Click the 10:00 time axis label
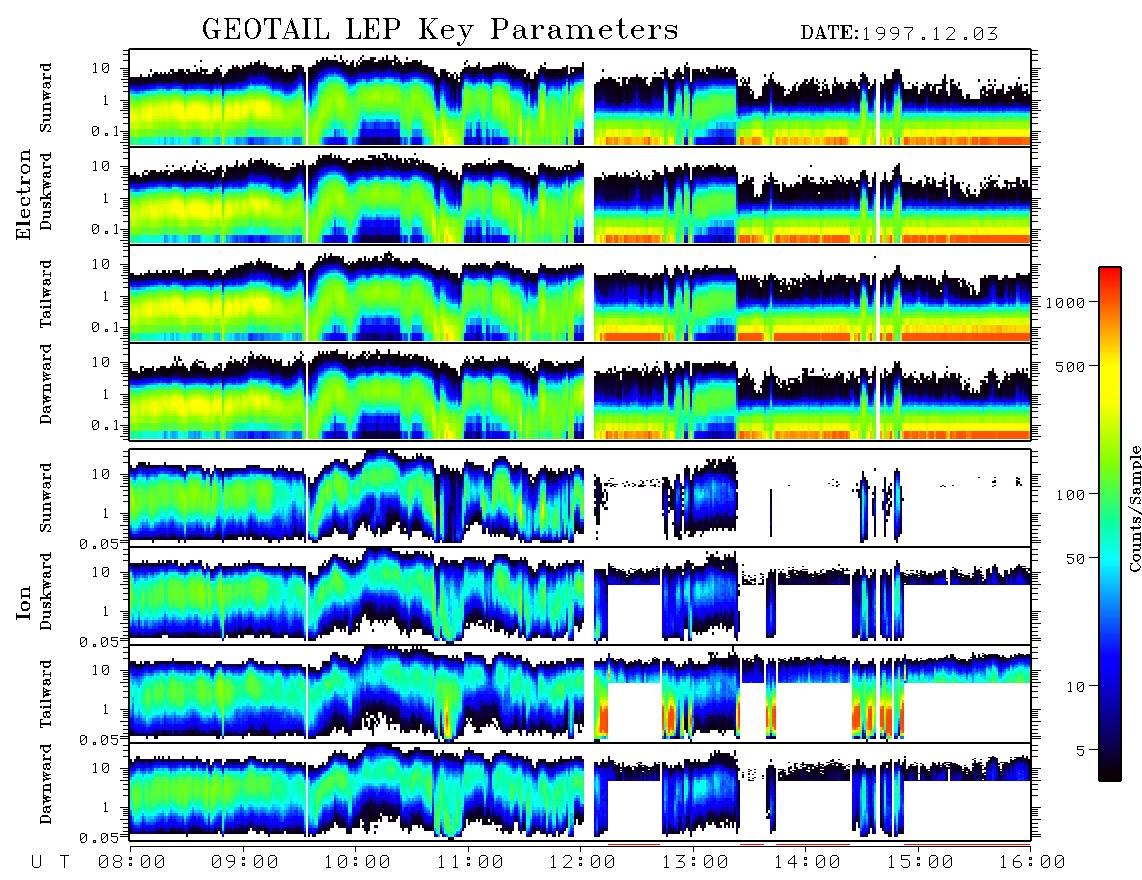Image resolution: width=1142 pixels, height=880 pixels. 357,862
